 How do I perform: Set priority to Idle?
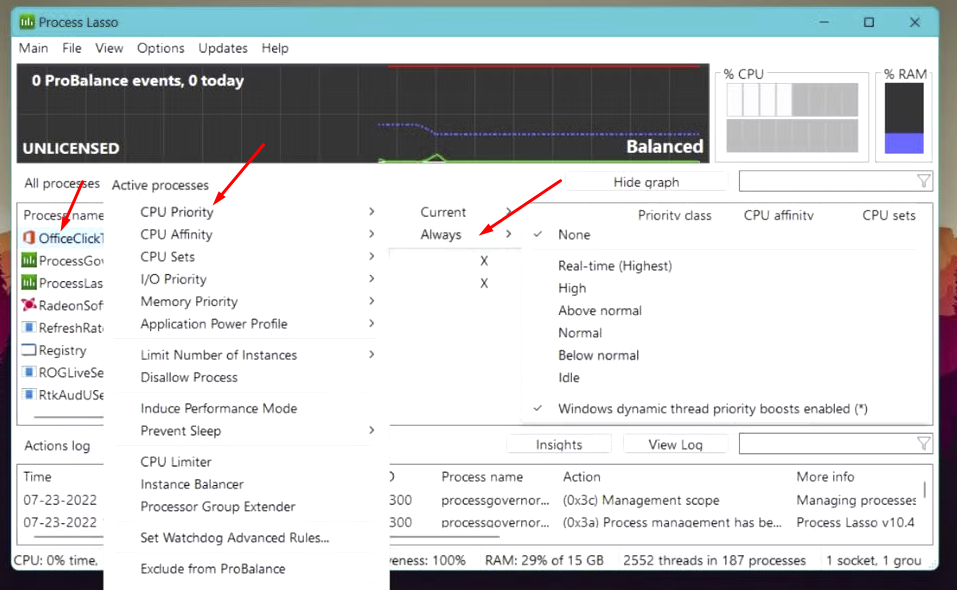[x=569, y=378]
